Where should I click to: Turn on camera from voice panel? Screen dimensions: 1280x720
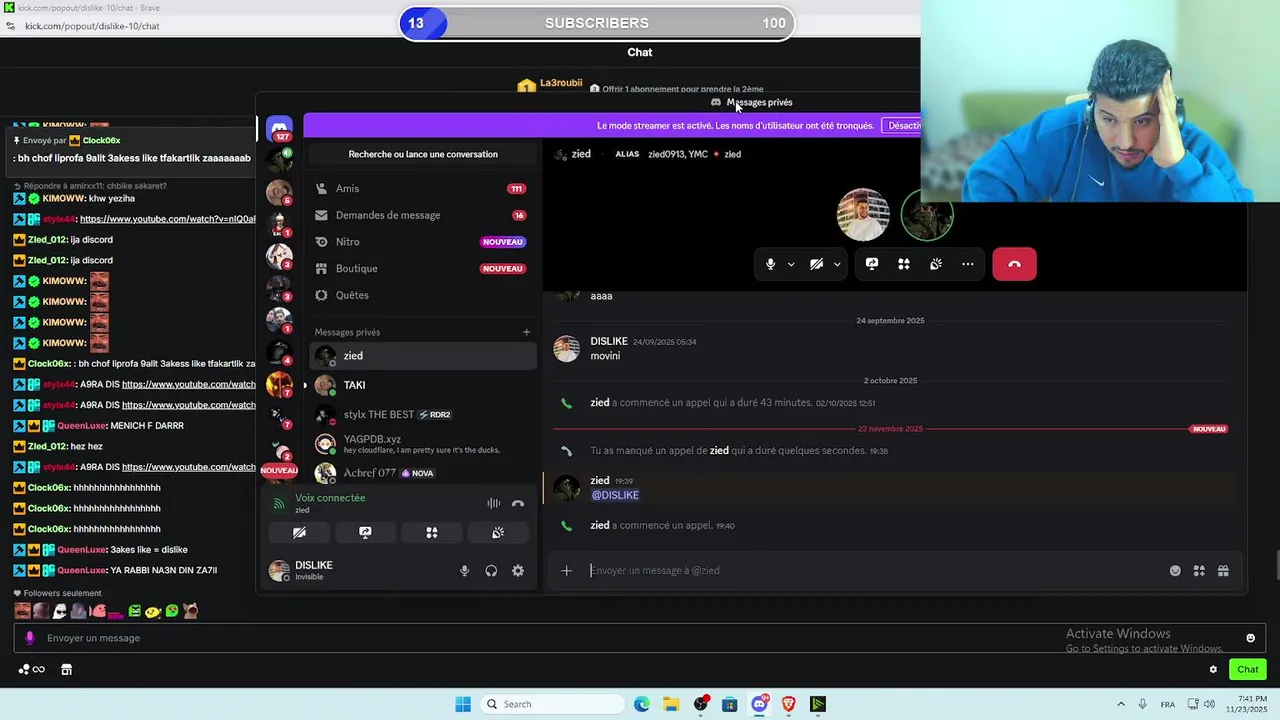(299, 533)
